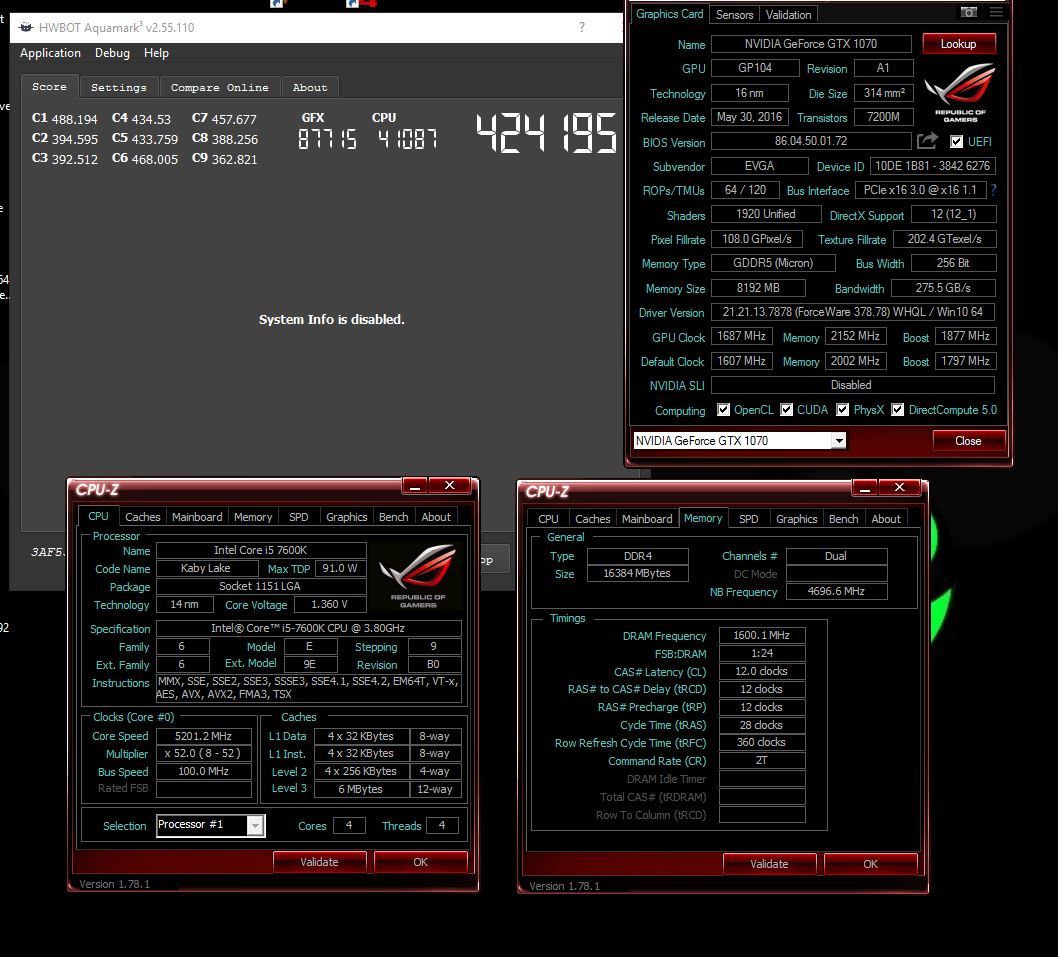Open About tab in right CPU-Z window
This screenshot has height=957, width=1058.
point(886,518)
